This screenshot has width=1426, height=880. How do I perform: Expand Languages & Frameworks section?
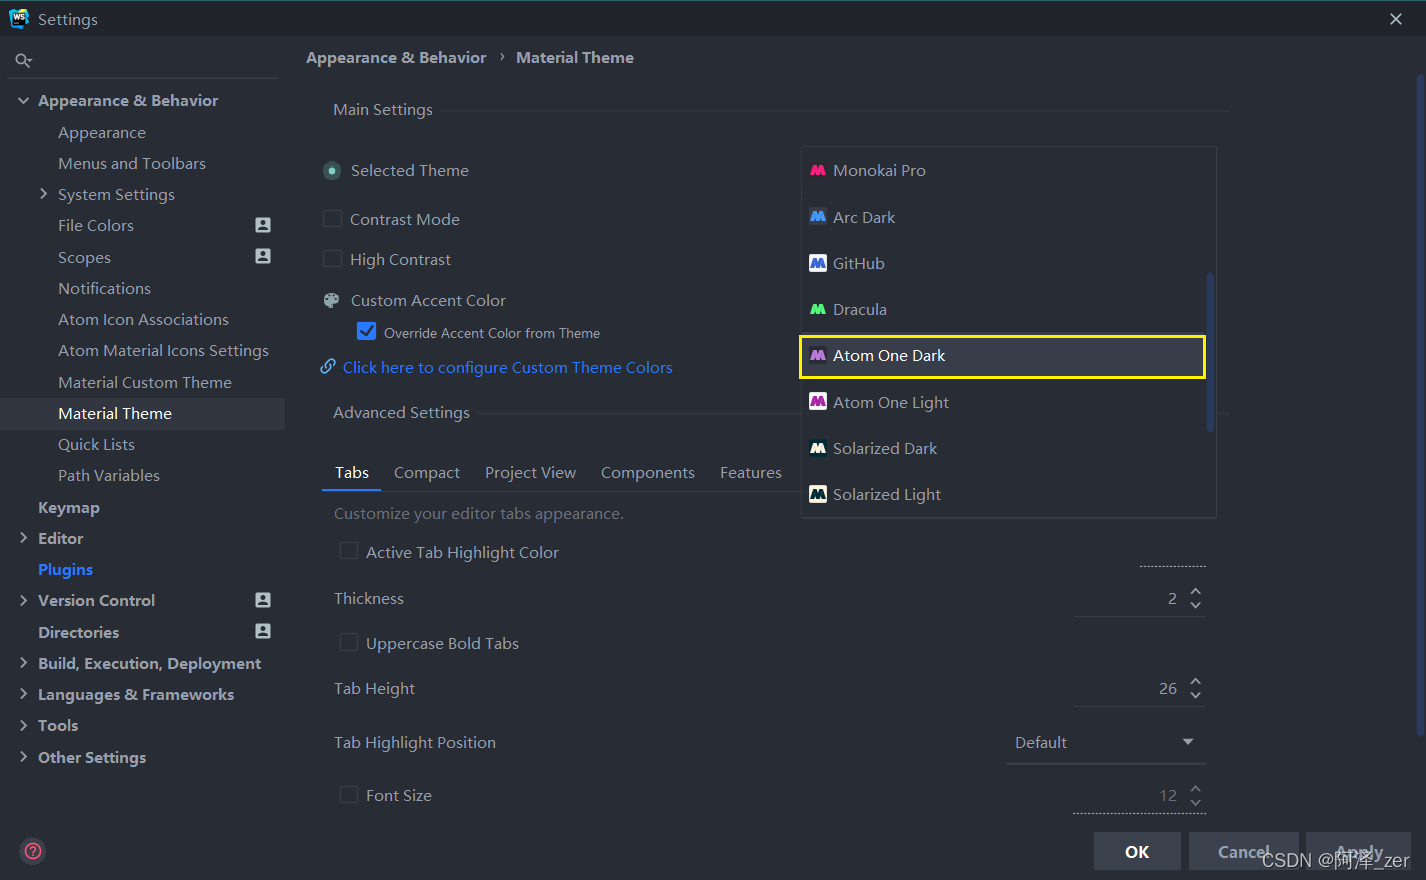[x=23, y=694]
